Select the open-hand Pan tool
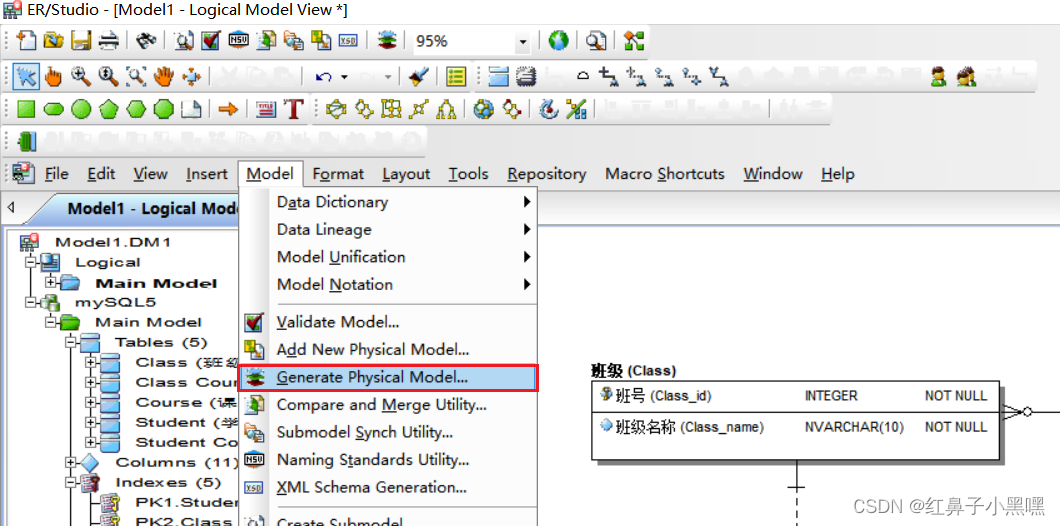This screenshot has height=526, width=1060. tap(164, 76)
